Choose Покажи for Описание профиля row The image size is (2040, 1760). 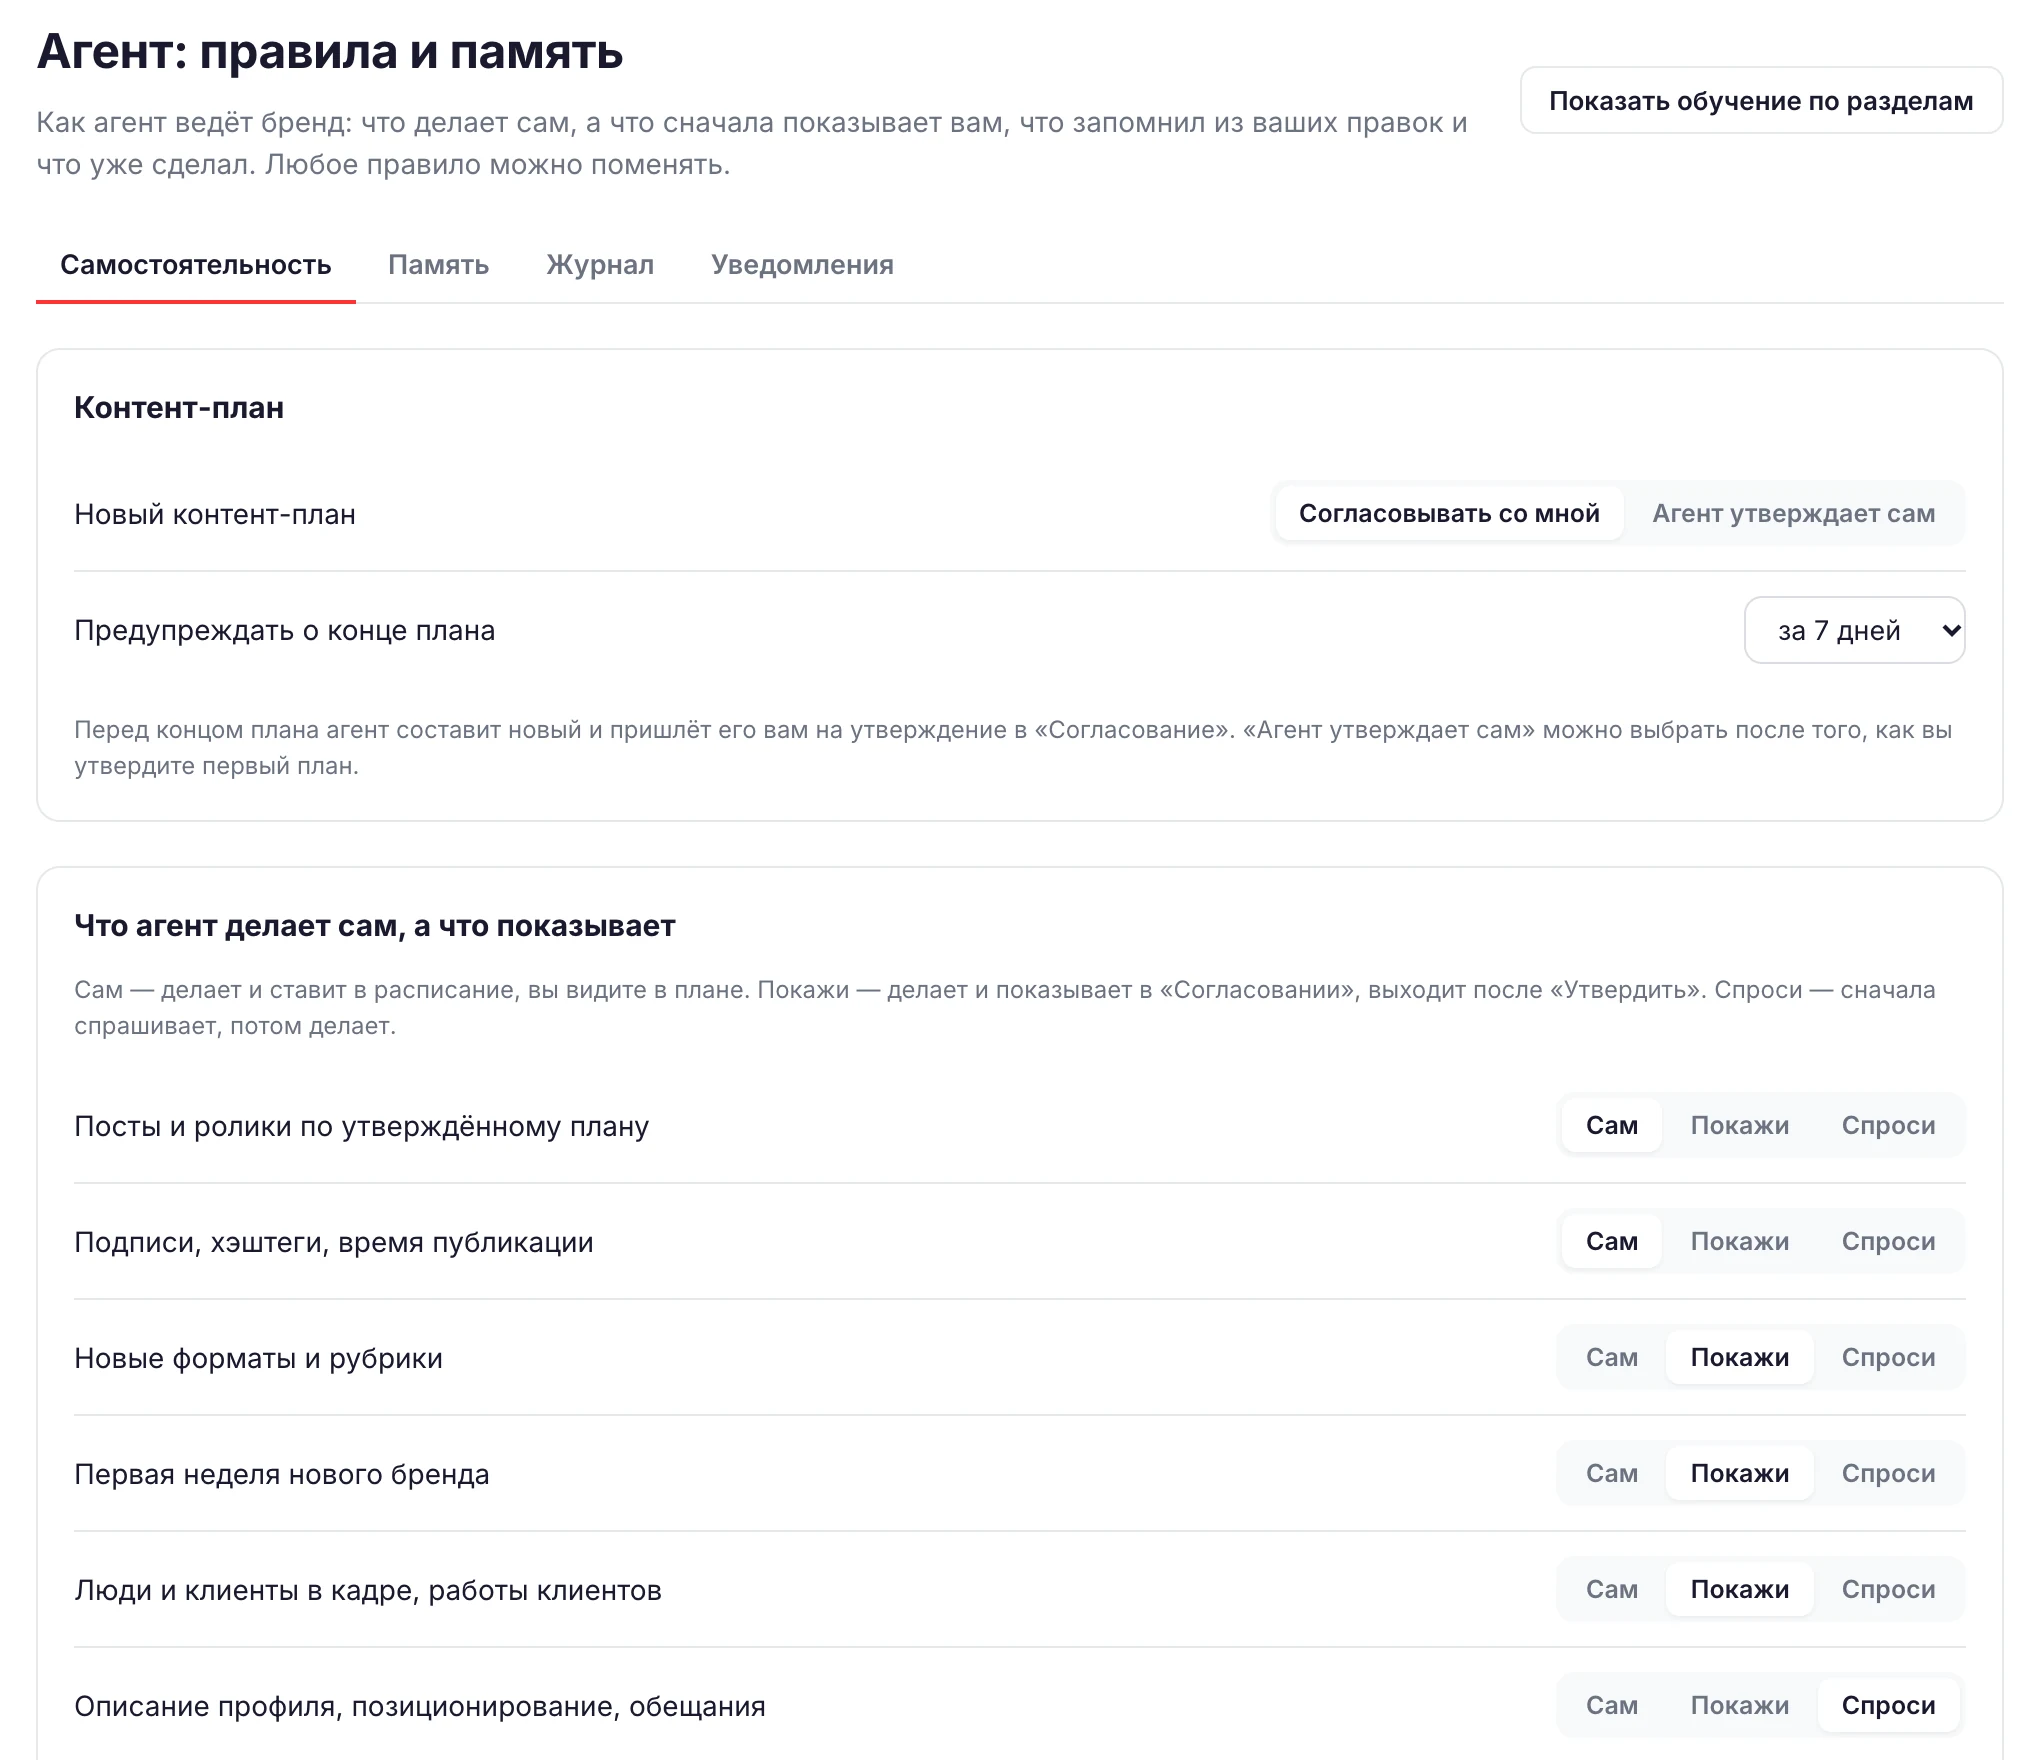click(1739, 1705)
